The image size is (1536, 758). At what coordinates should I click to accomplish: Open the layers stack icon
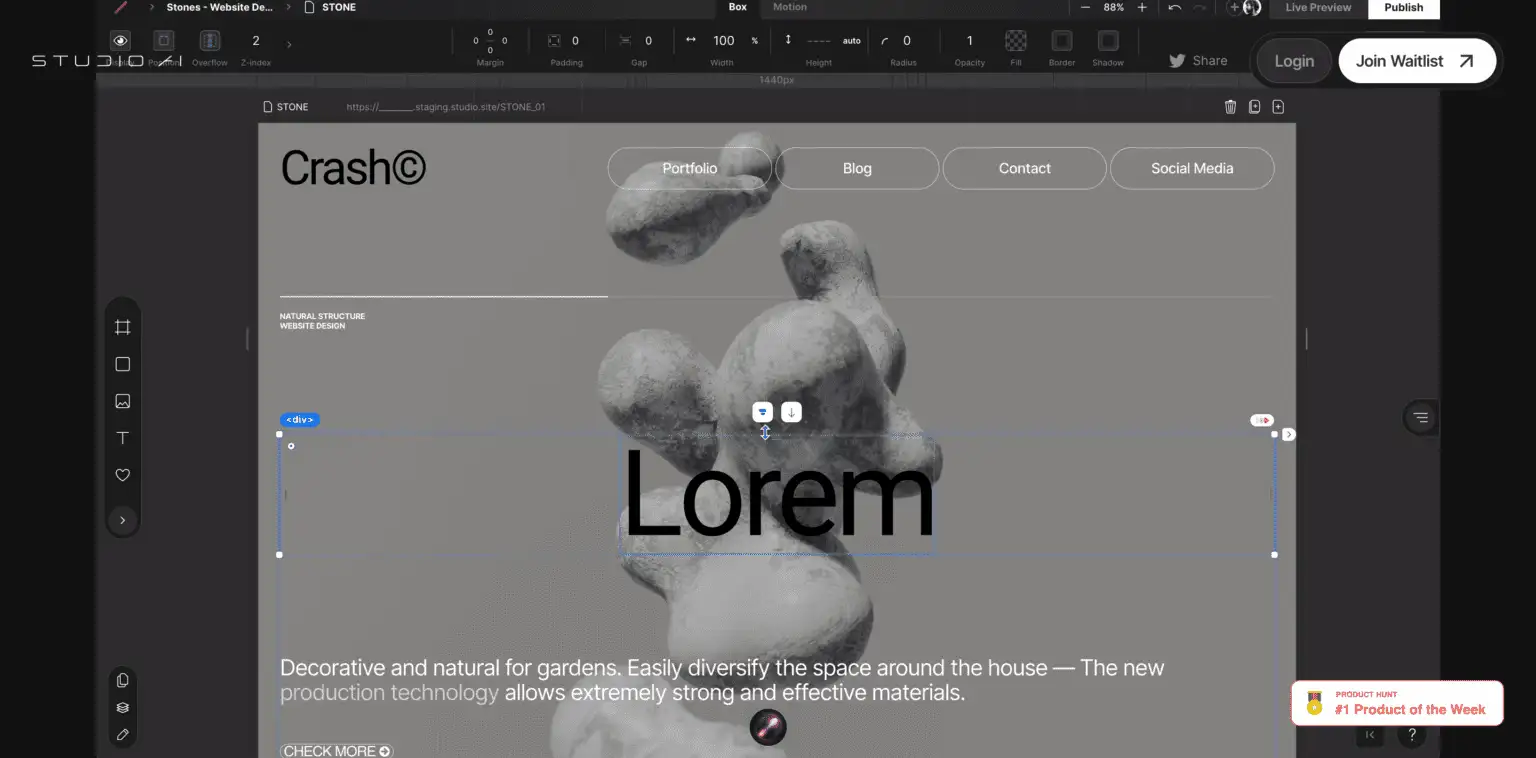pos(123,707)
